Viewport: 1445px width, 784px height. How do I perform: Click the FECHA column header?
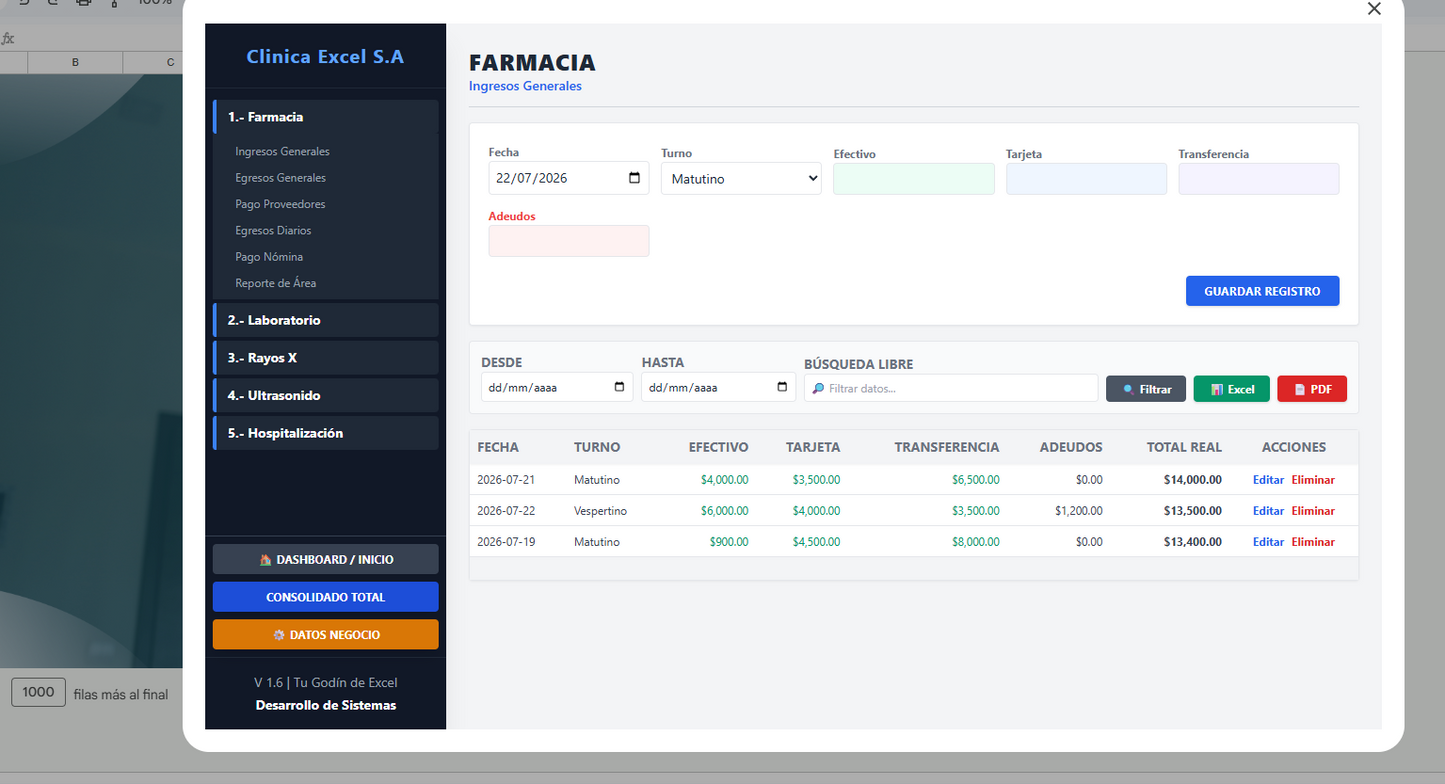pos(498,447)
